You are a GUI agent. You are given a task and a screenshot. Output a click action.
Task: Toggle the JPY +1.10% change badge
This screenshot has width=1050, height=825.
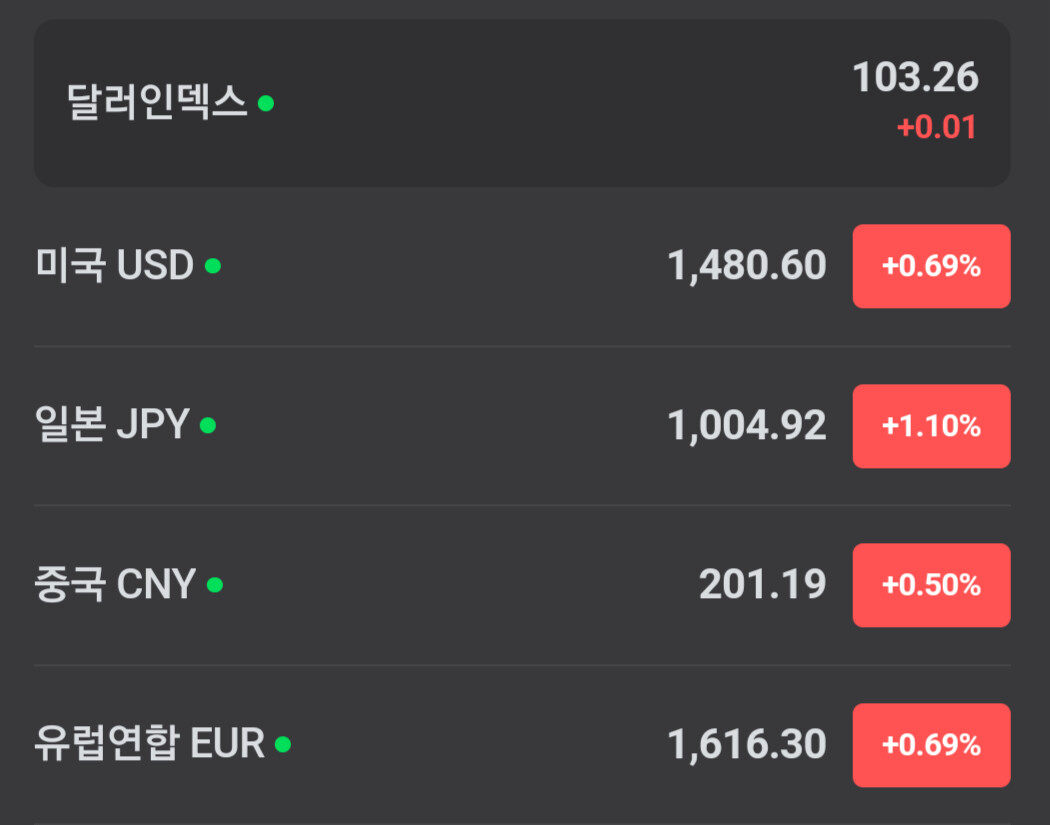[931, 426]
